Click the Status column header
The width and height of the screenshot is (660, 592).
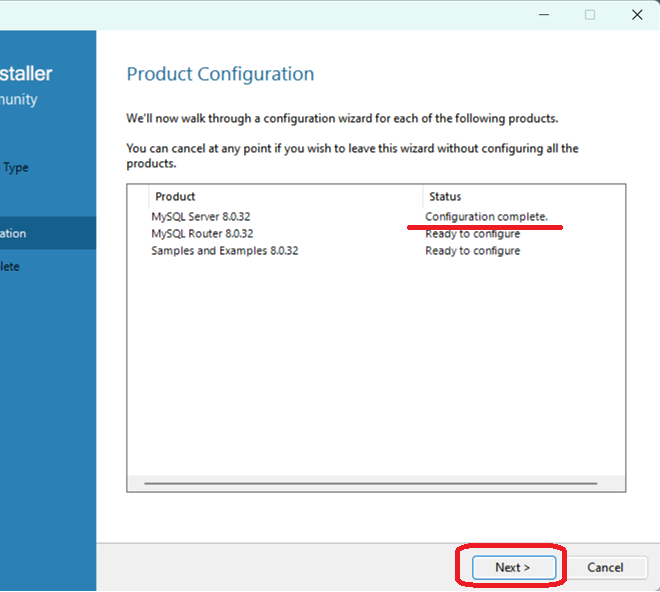pos(524,197)
